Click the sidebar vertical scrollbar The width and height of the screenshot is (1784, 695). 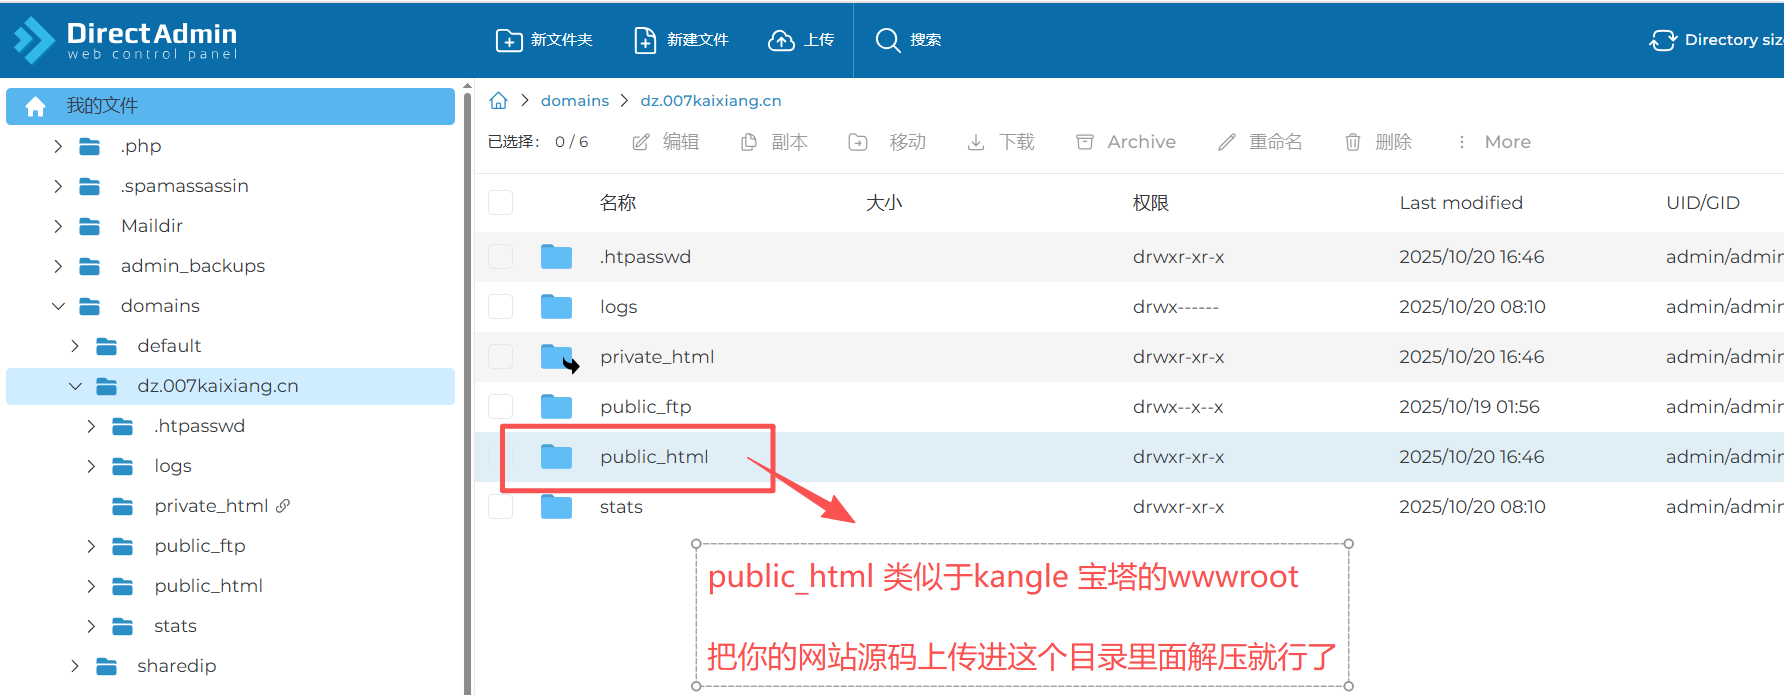coord(467,390)
